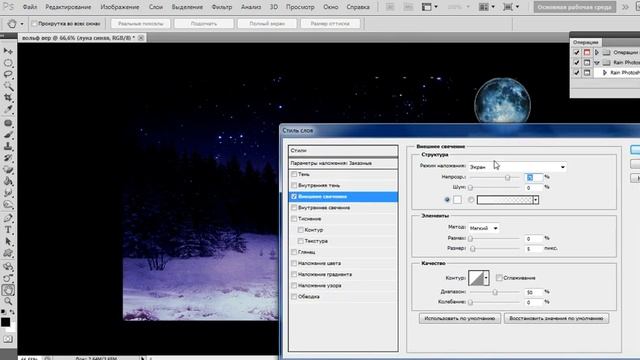
Task: Select the gradient glow radio button
Action: (471, 200)
